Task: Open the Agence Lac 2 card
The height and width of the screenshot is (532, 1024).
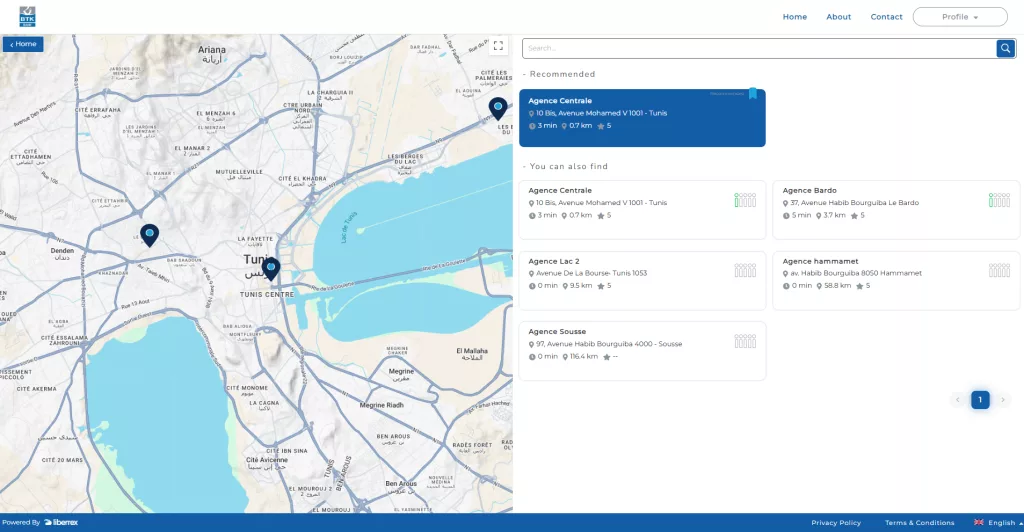Action: click(642, 280)
